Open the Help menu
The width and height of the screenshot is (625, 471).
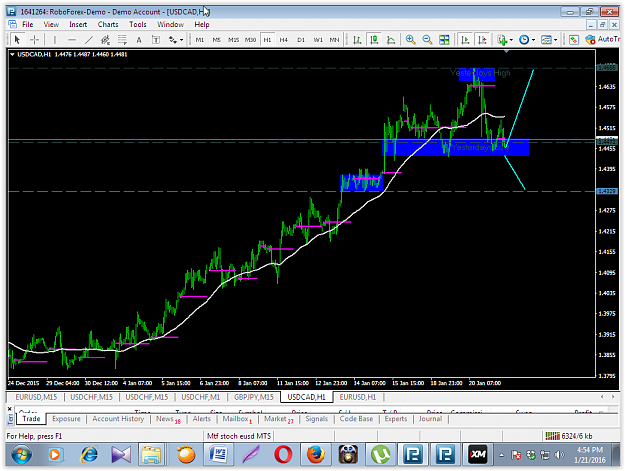(202, 24)
